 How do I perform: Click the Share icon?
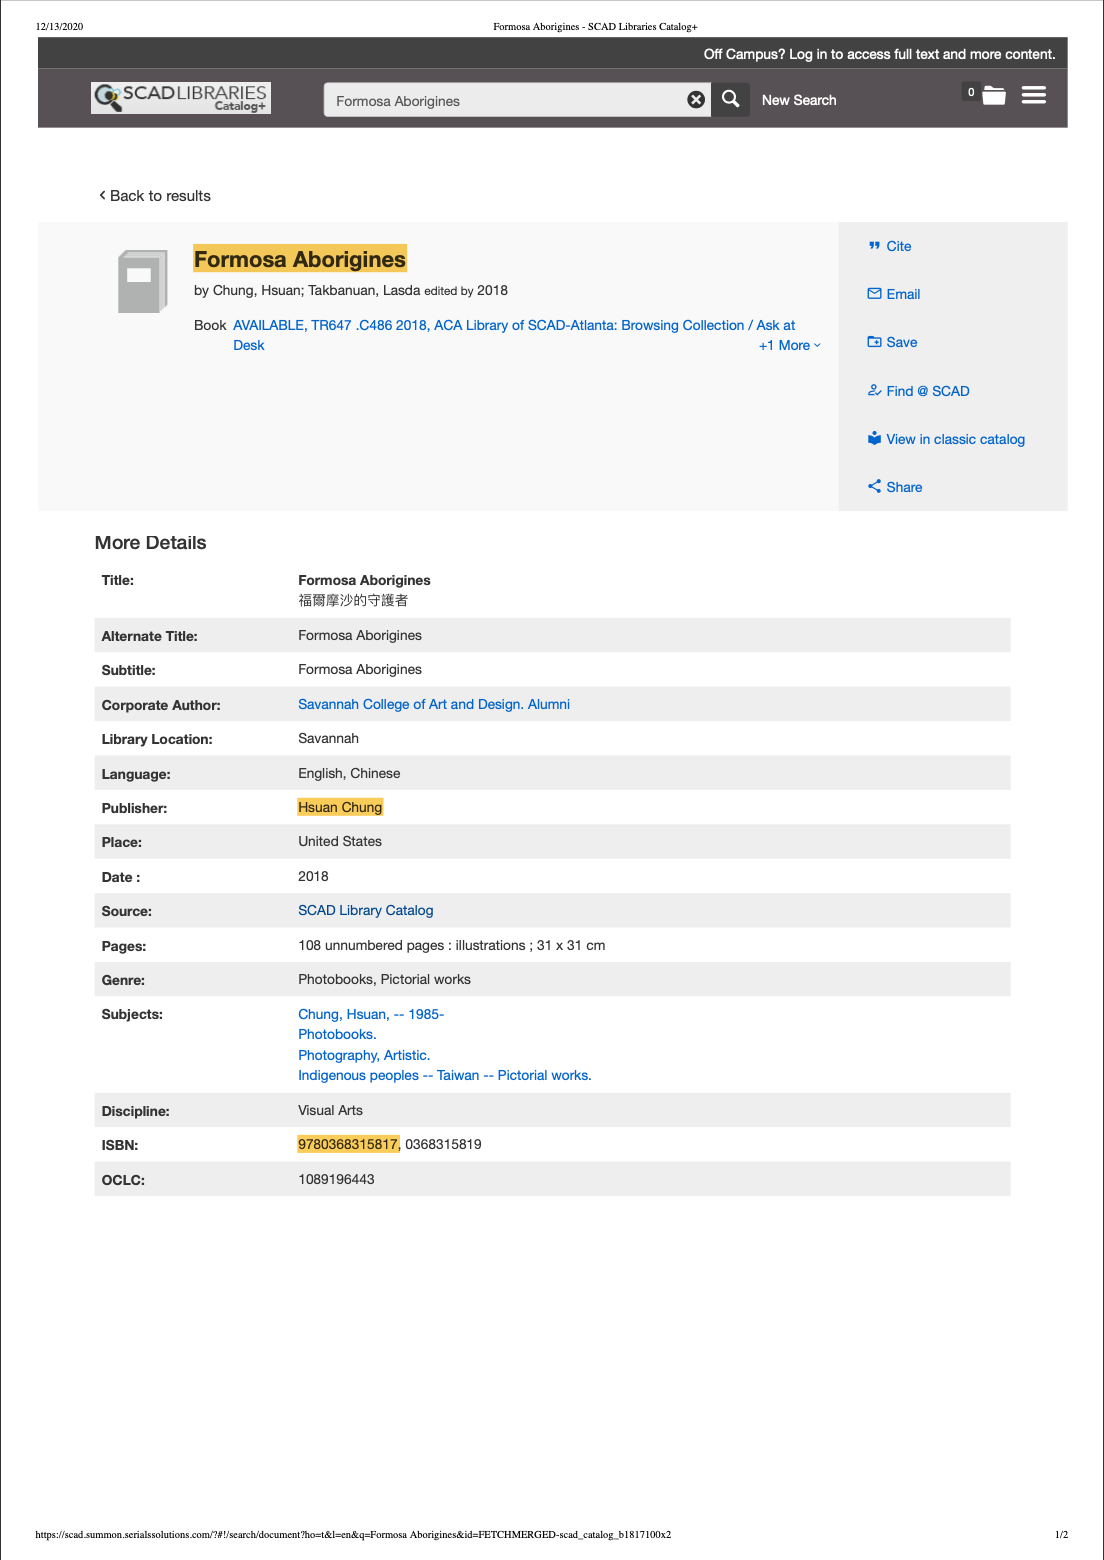(875, 487)
